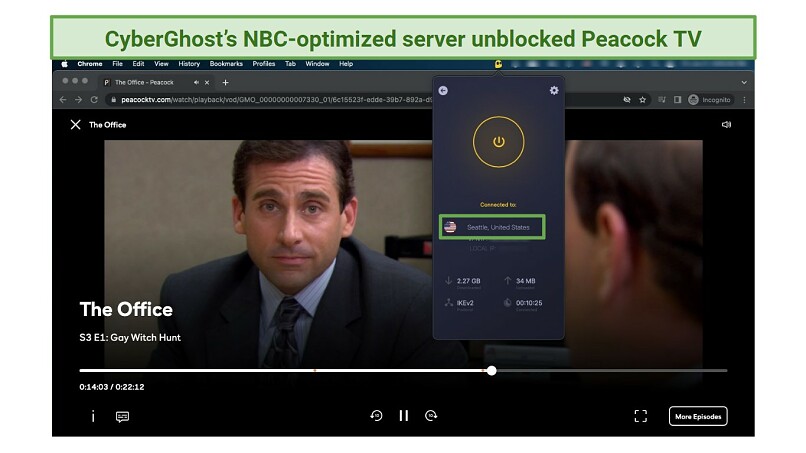Click the 34 MB upload statistic

(x=525, y=281)
